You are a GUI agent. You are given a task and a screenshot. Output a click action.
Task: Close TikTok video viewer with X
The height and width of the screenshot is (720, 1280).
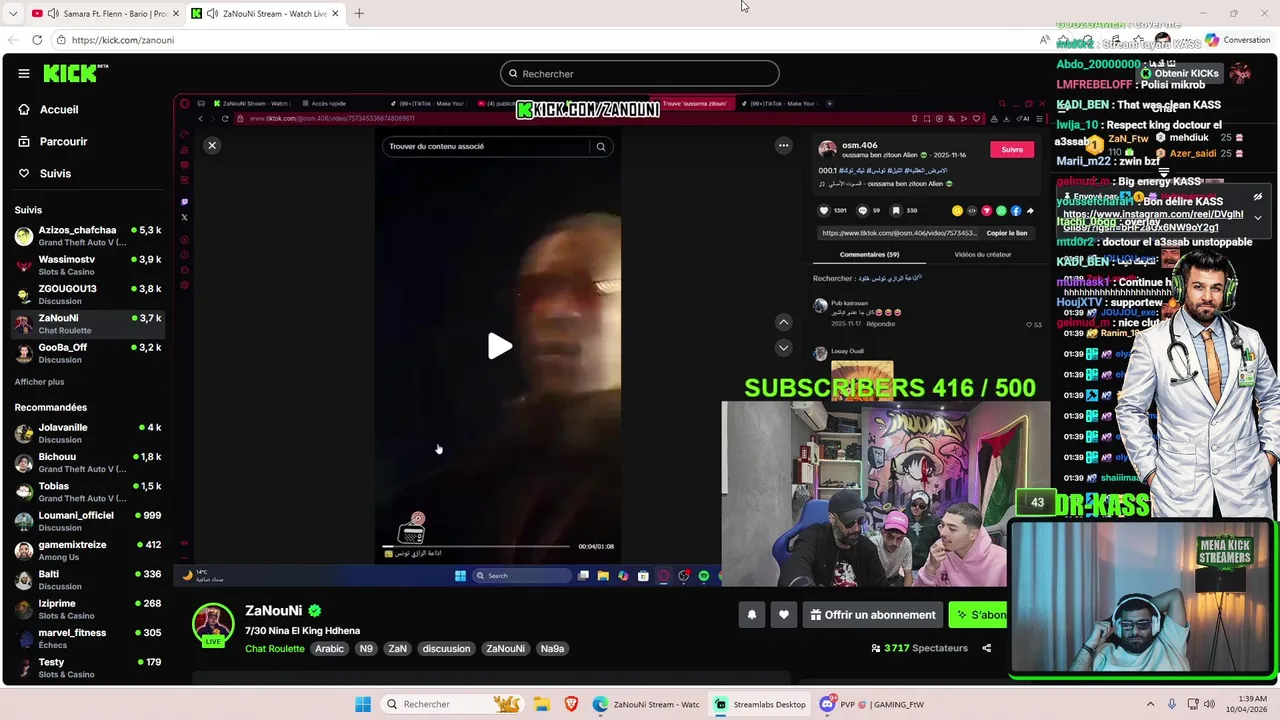(x=212, y=145)
